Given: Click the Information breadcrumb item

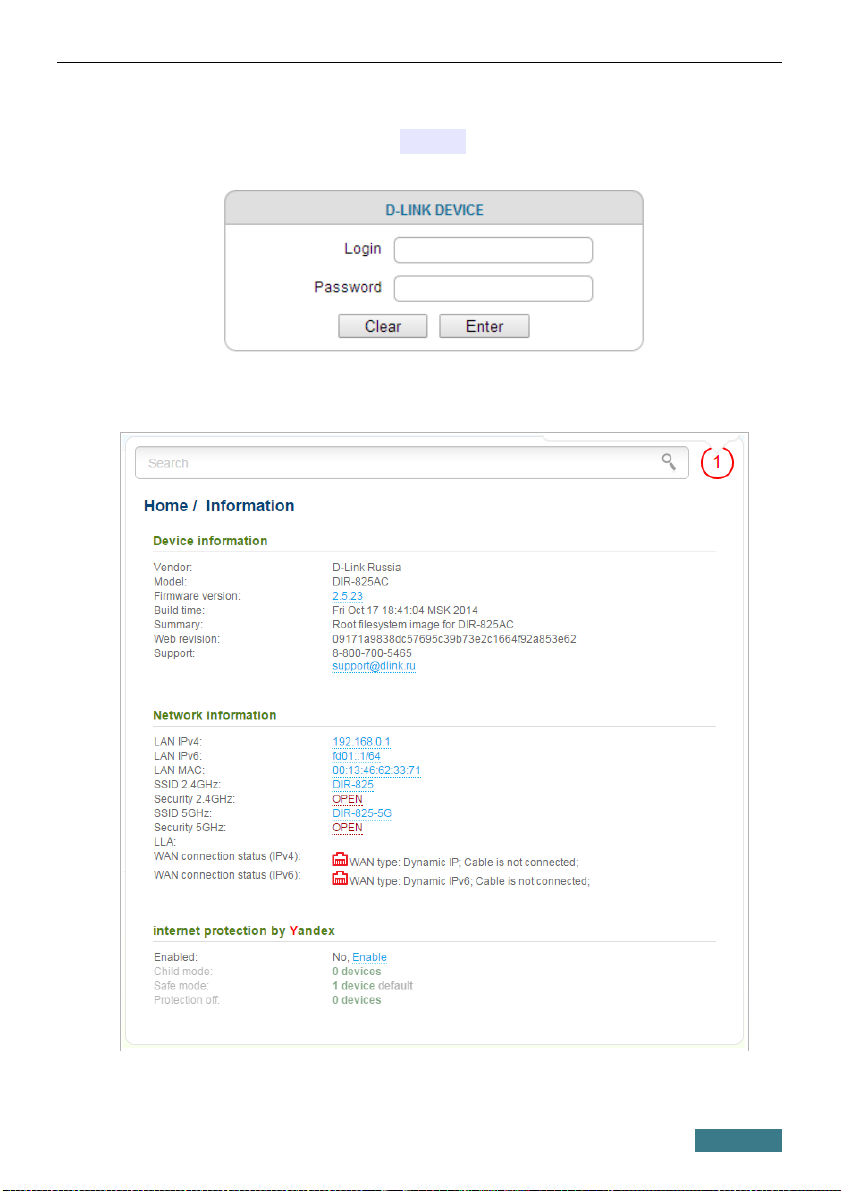Looking at the screenshot, I should point(250,506).
